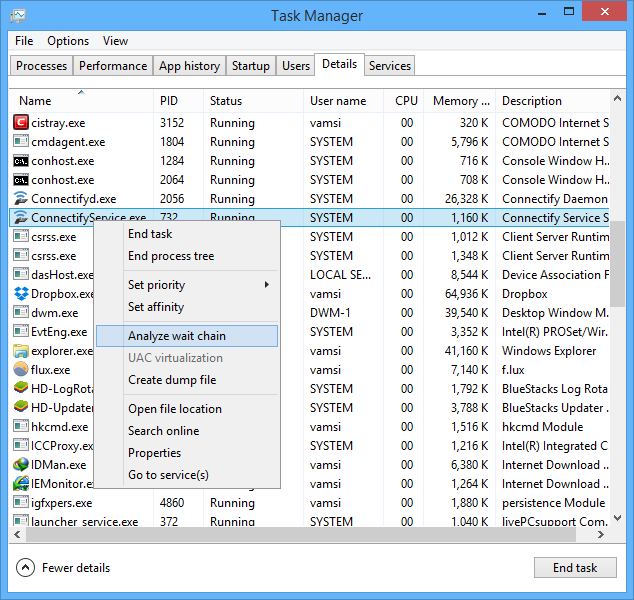Click the cistray.exe red COMODO icon
The image size is (634, 600).
click(x=21, y=122)
